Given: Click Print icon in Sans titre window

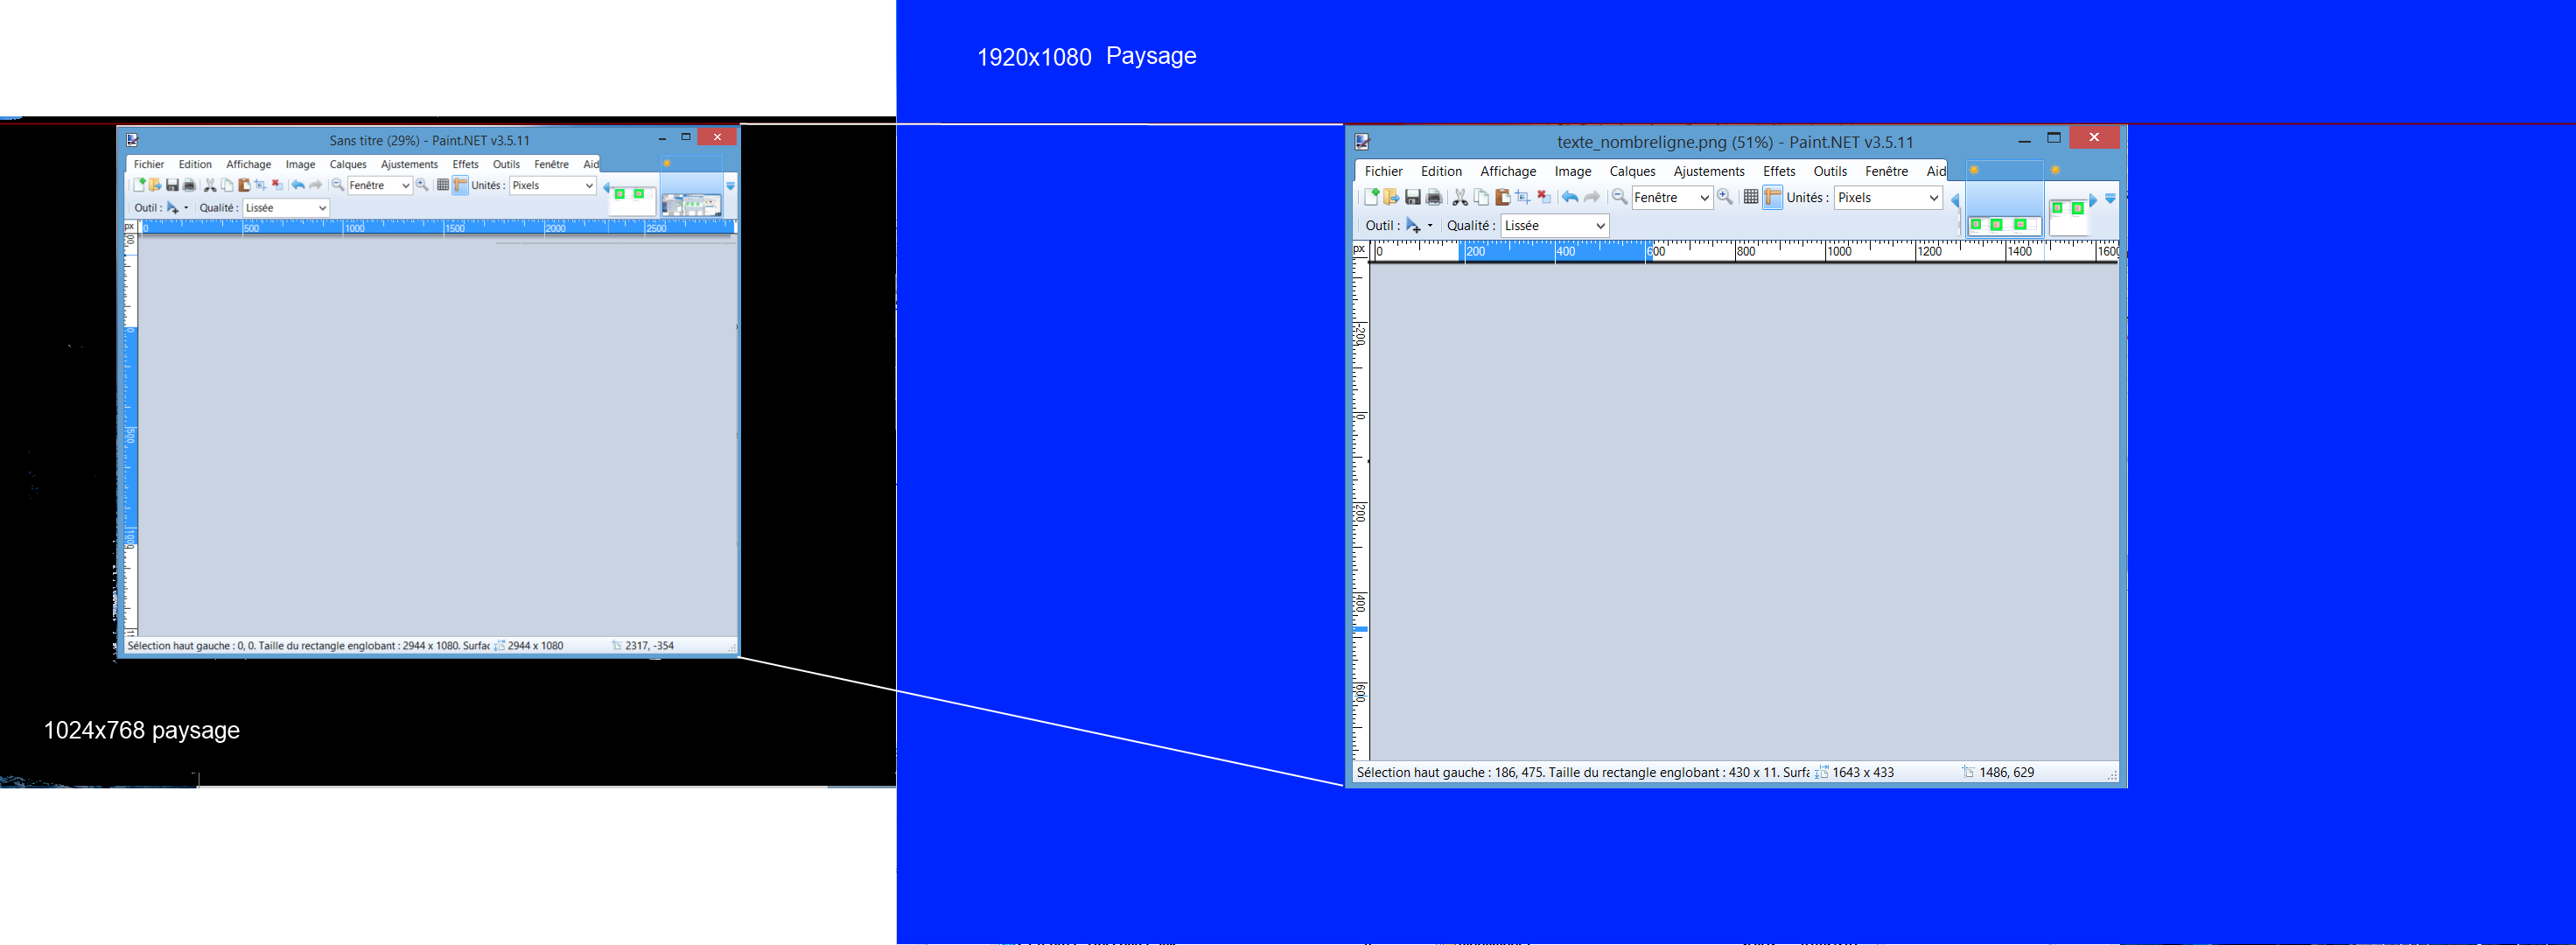Looking at the screenshot, I should pos(189,185).
